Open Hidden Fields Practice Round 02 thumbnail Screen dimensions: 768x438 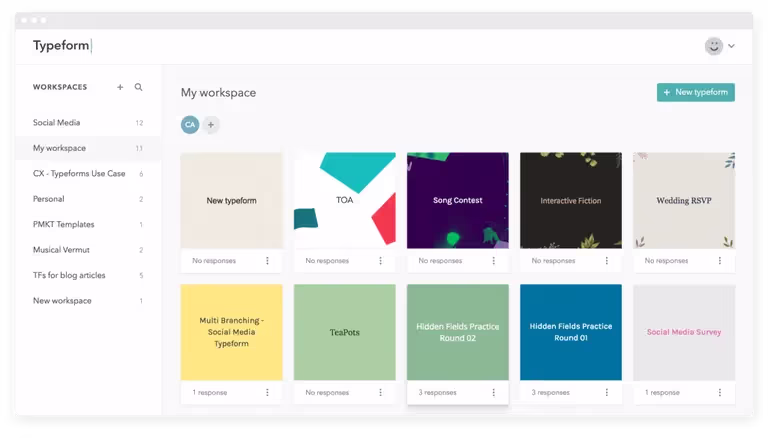click(x=458, y=332)
